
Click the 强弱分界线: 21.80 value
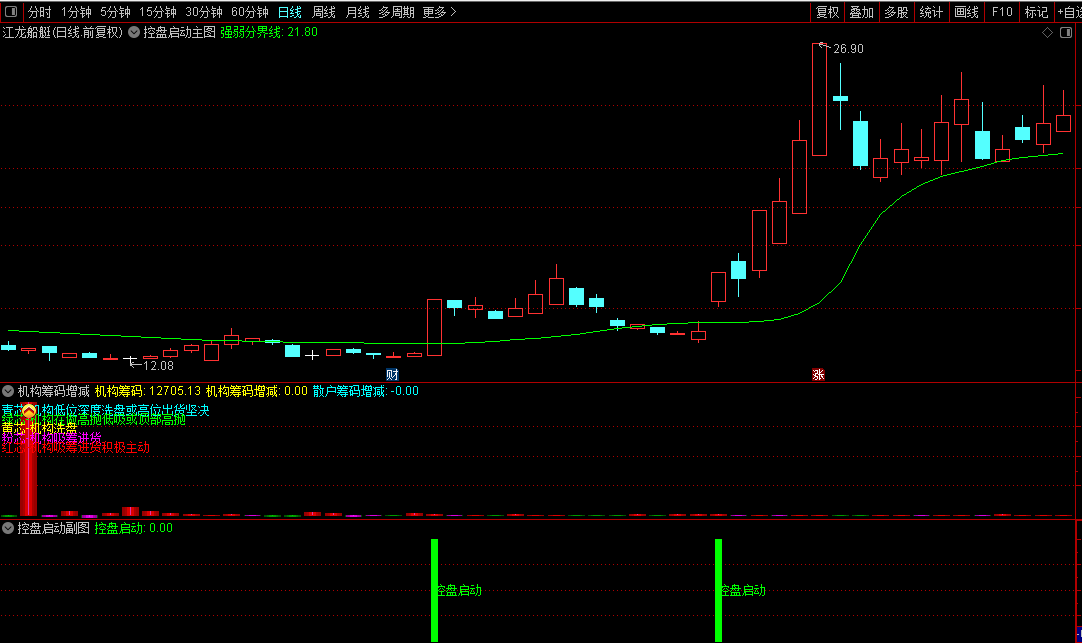tap(269, 32)
